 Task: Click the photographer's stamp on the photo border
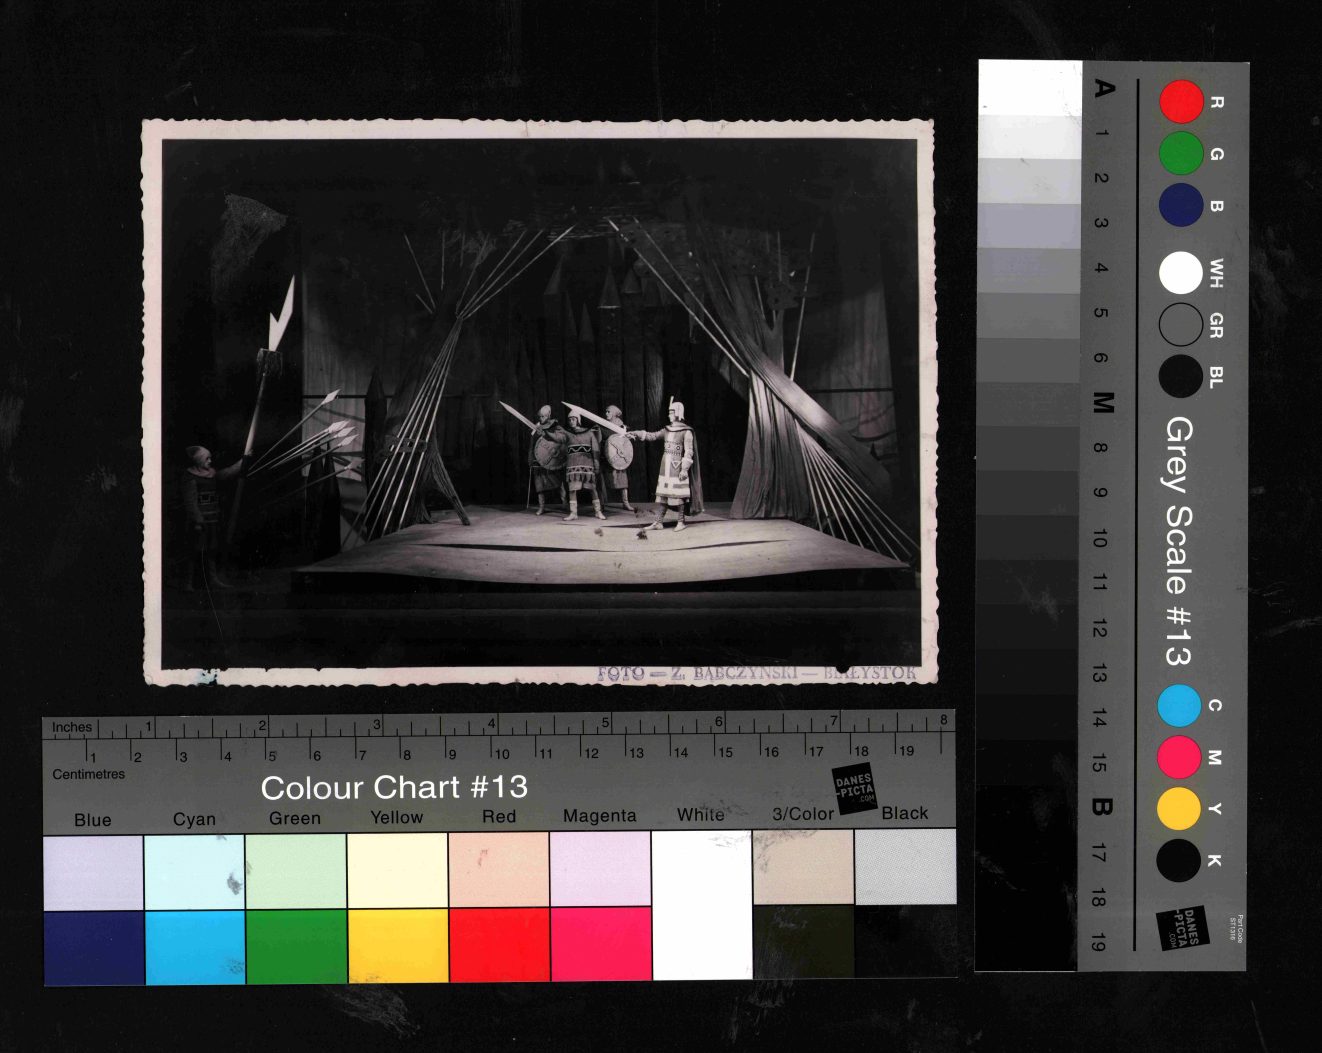[756, 673]
